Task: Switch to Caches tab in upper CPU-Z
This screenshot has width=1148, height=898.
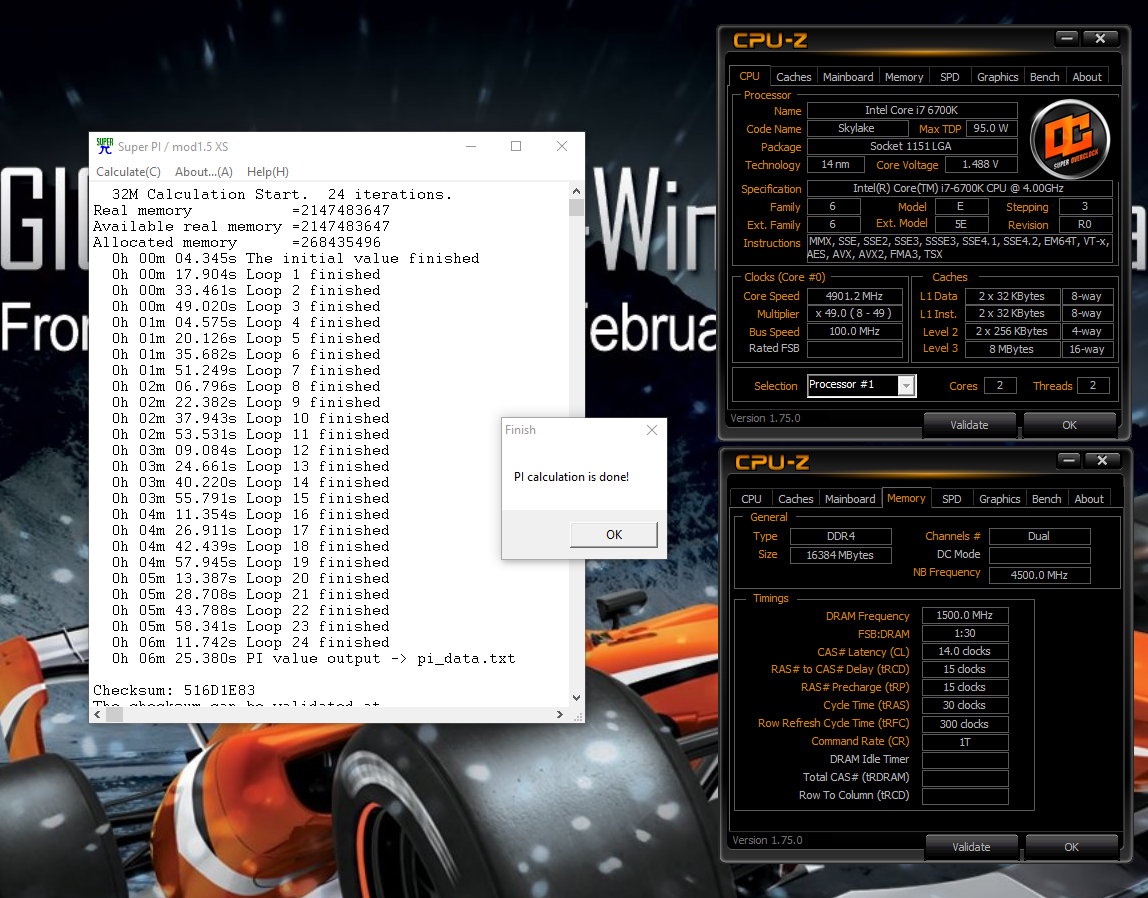Action: click(x=794, y=77)
